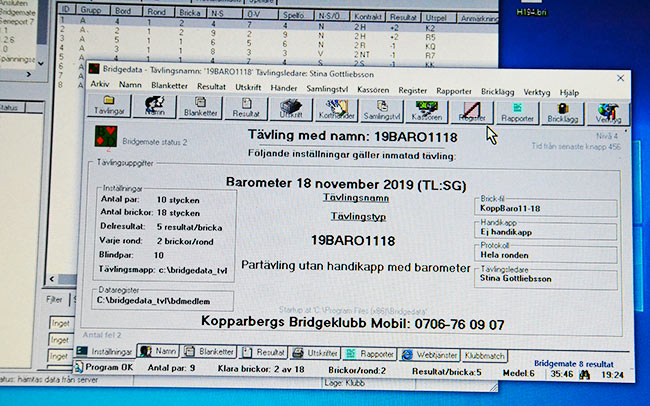Open the Kassören menu

tap(373, 90)
